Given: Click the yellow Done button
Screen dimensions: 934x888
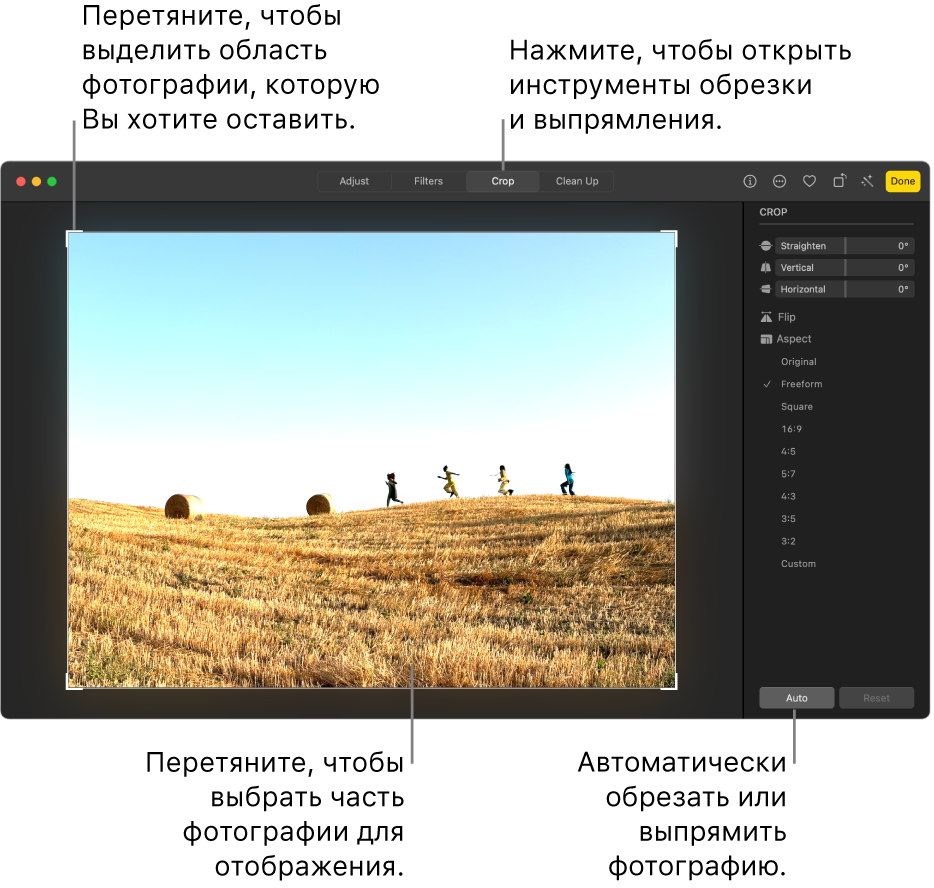Looking at the screenshot, I should tap(902, 181).
